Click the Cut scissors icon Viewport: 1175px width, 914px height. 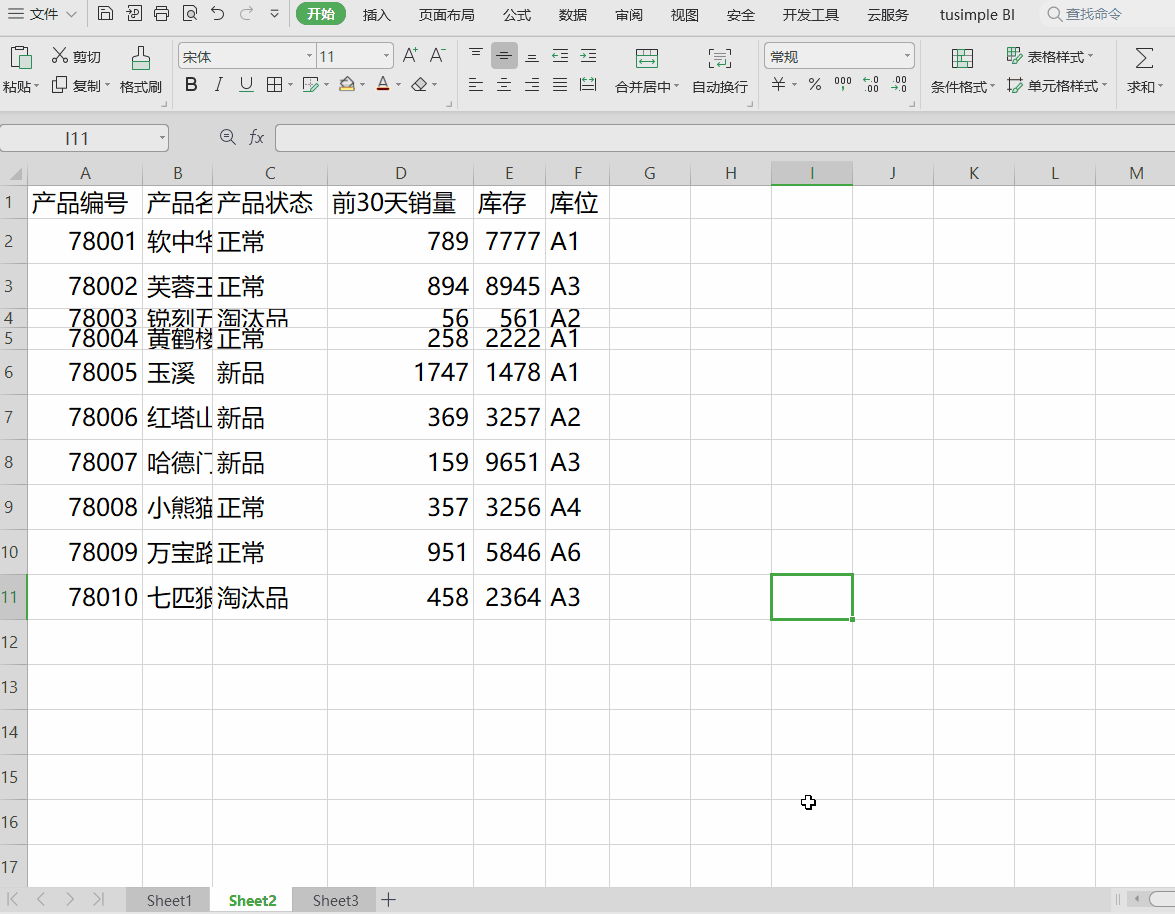pos(59,55)
